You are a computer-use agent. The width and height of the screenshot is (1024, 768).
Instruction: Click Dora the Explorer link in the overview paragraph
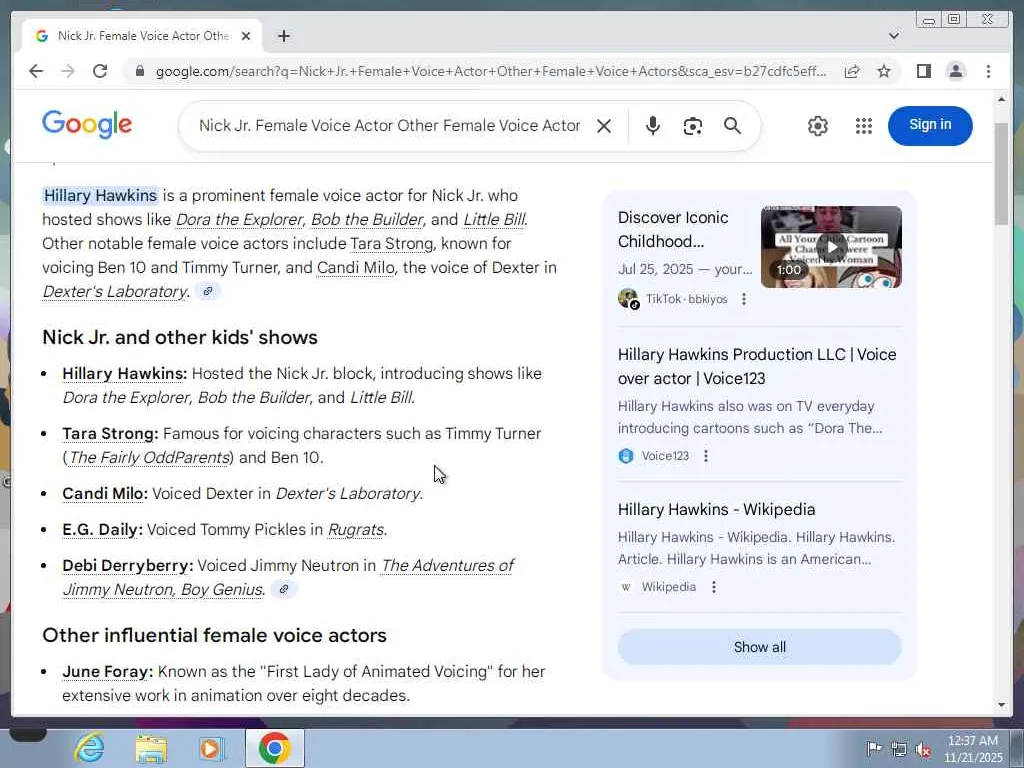point(240,219)
